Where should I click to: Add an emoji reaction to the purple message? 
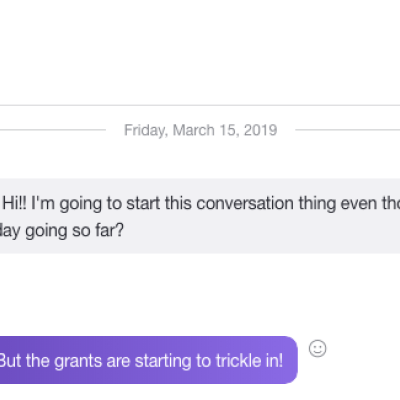click(317, 349)
